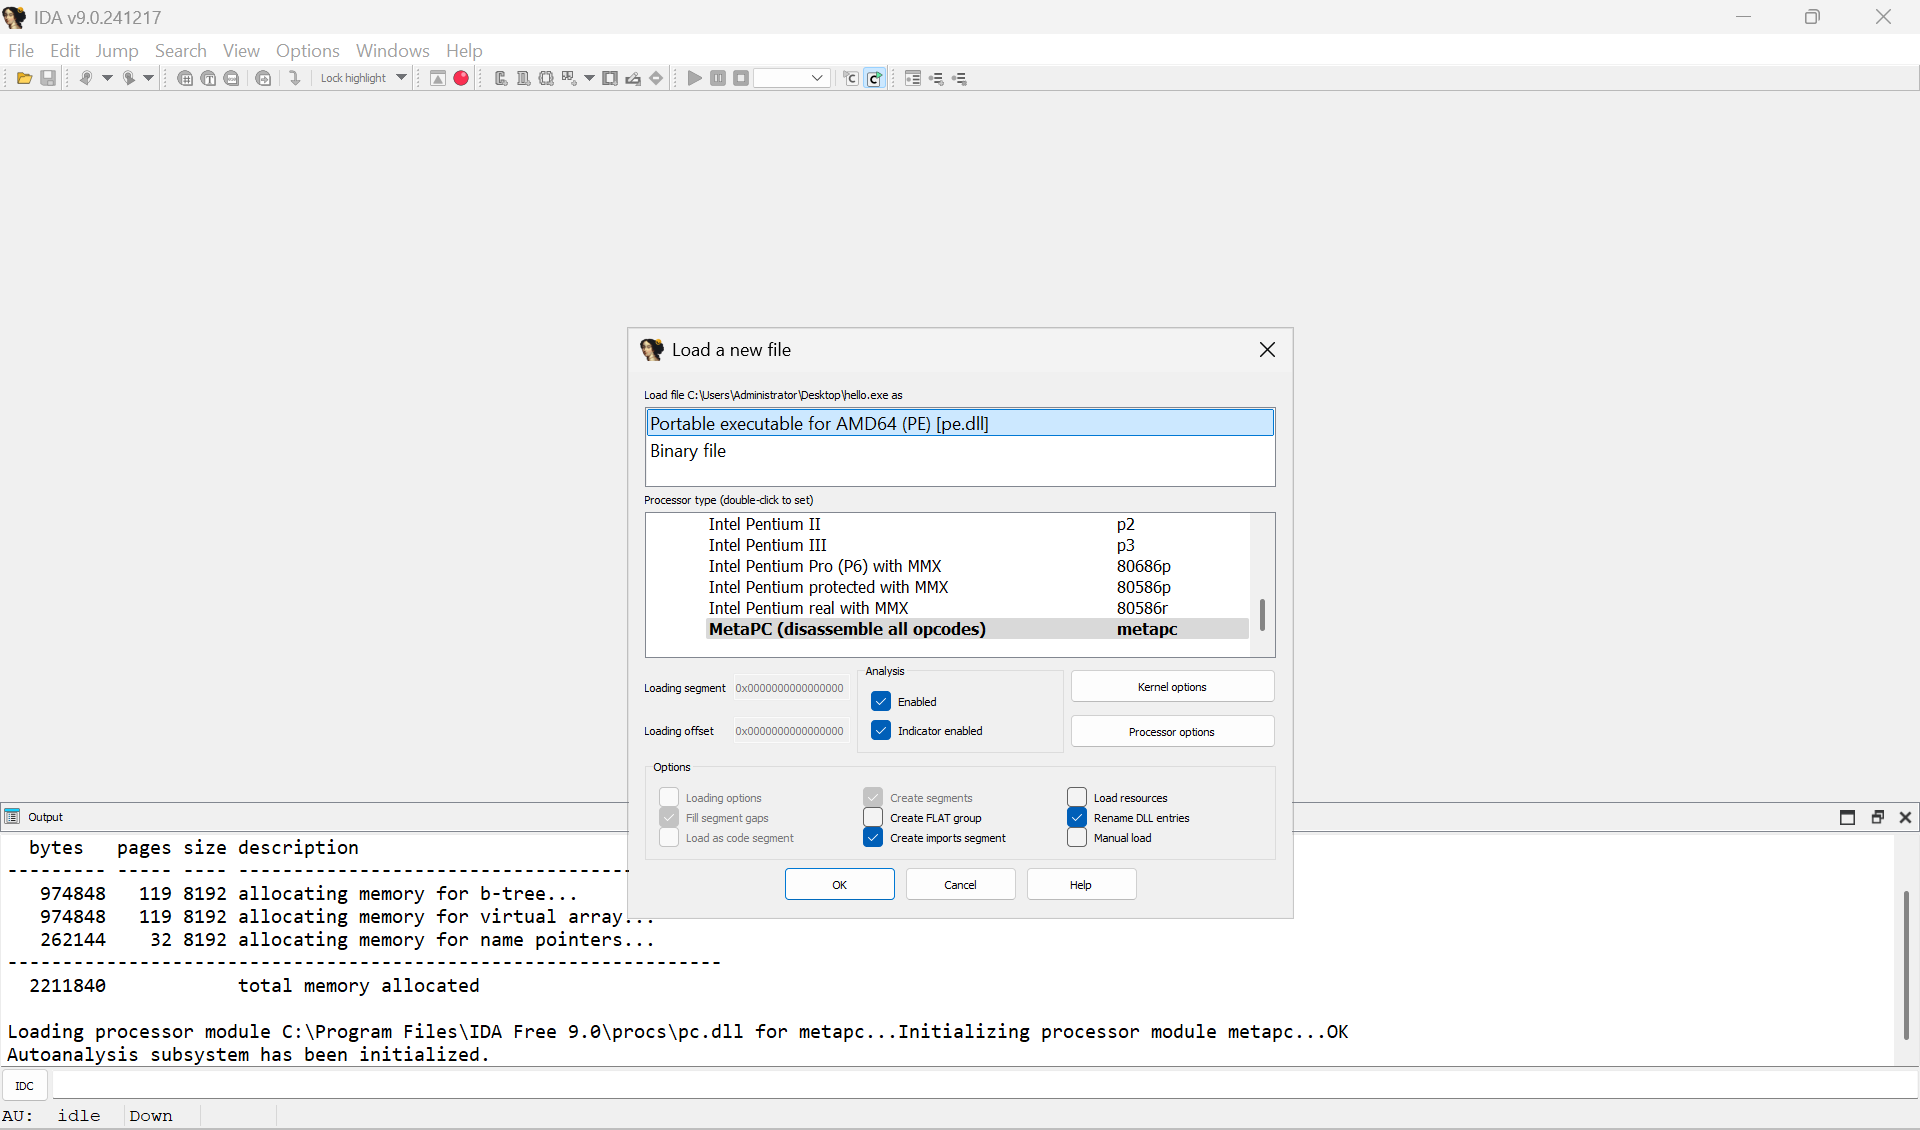Open the Jump menu
1920x1130 pixels.
117,50
